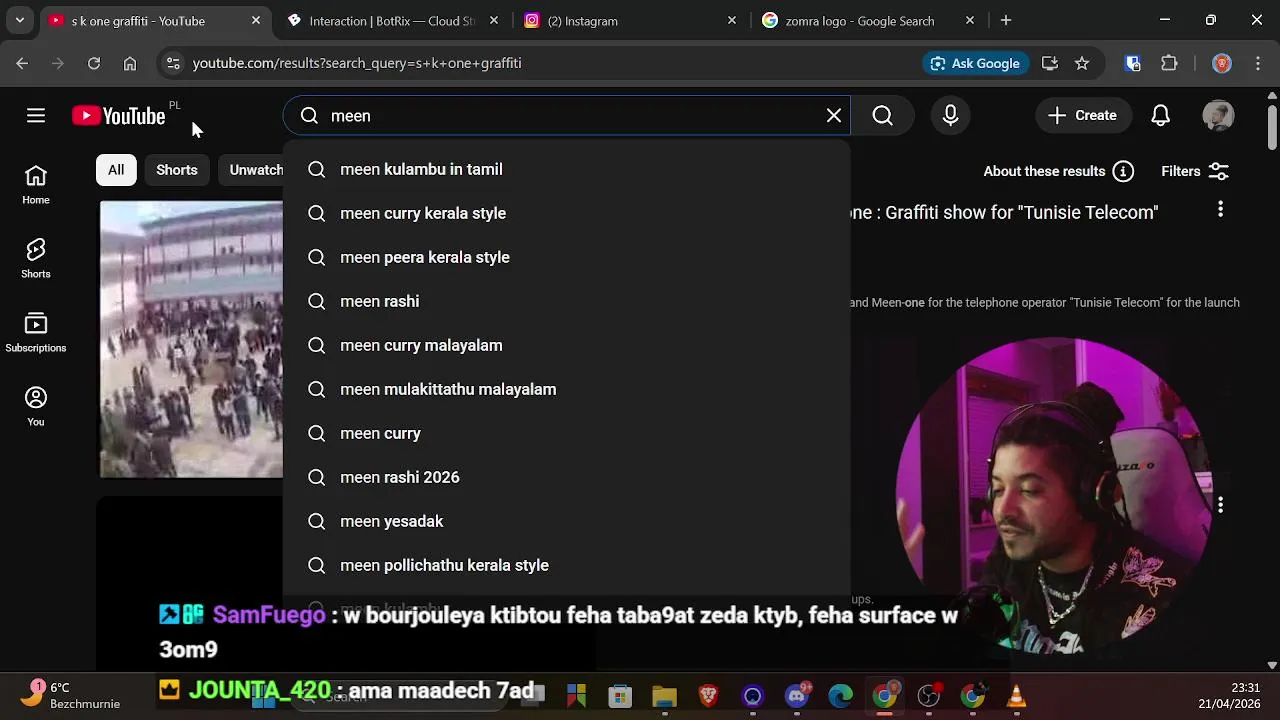Open the Extensions puzzle icon
Screen dimensions: 1280x720
tap(1169, 63)
